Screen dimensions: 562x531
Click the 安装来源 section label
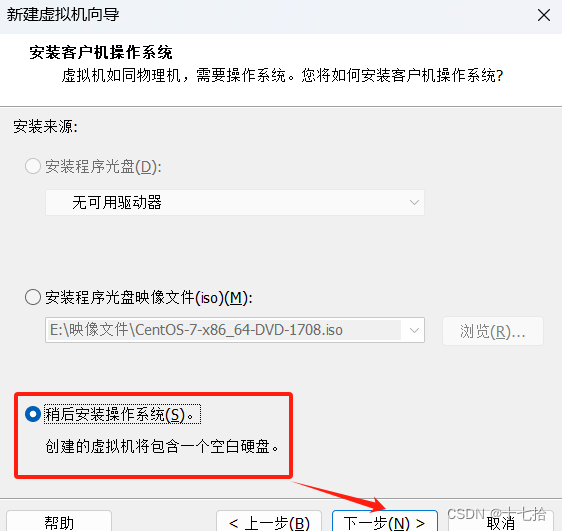point(46,126)
